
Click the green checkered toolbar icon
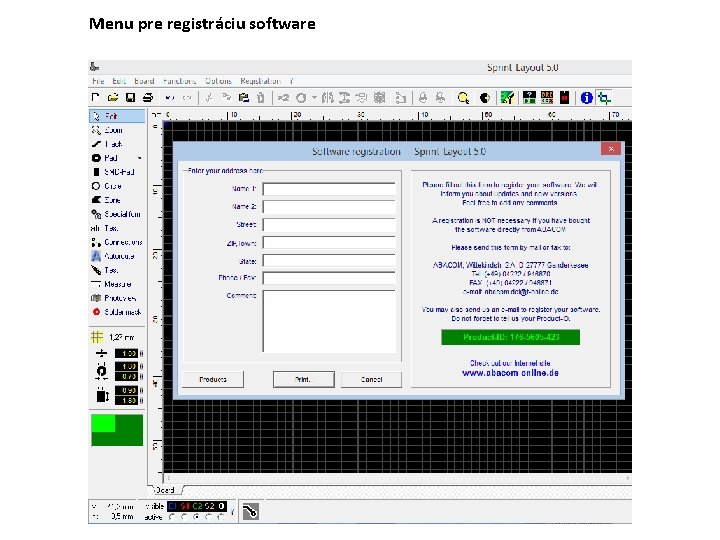(507, 97)
